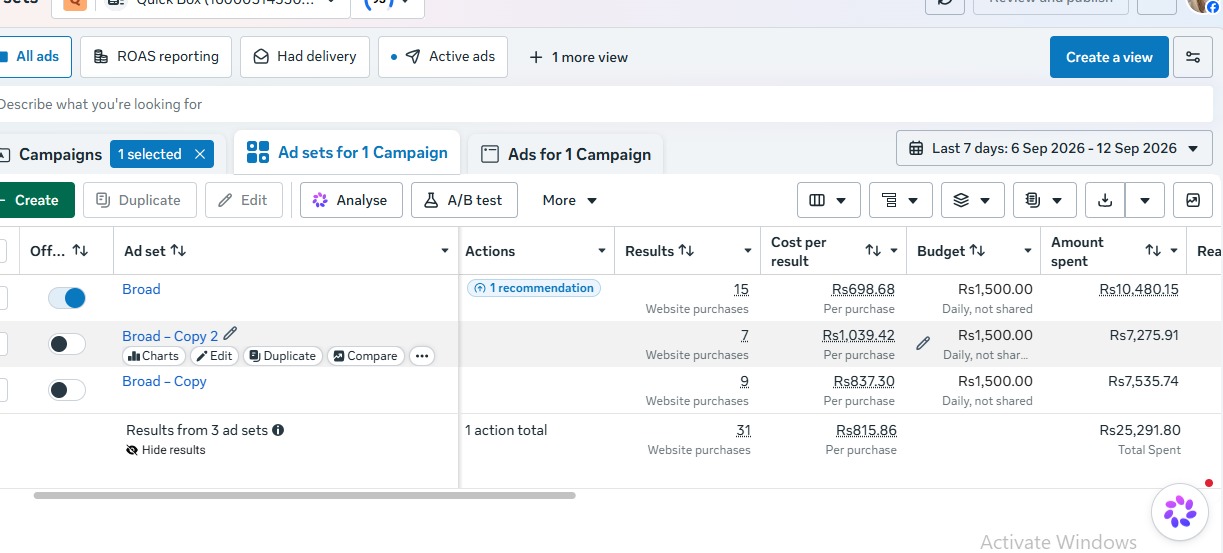Sort by the Results column
The width and height of the screenshot is (1223, 553).
(x=686, y=251)
